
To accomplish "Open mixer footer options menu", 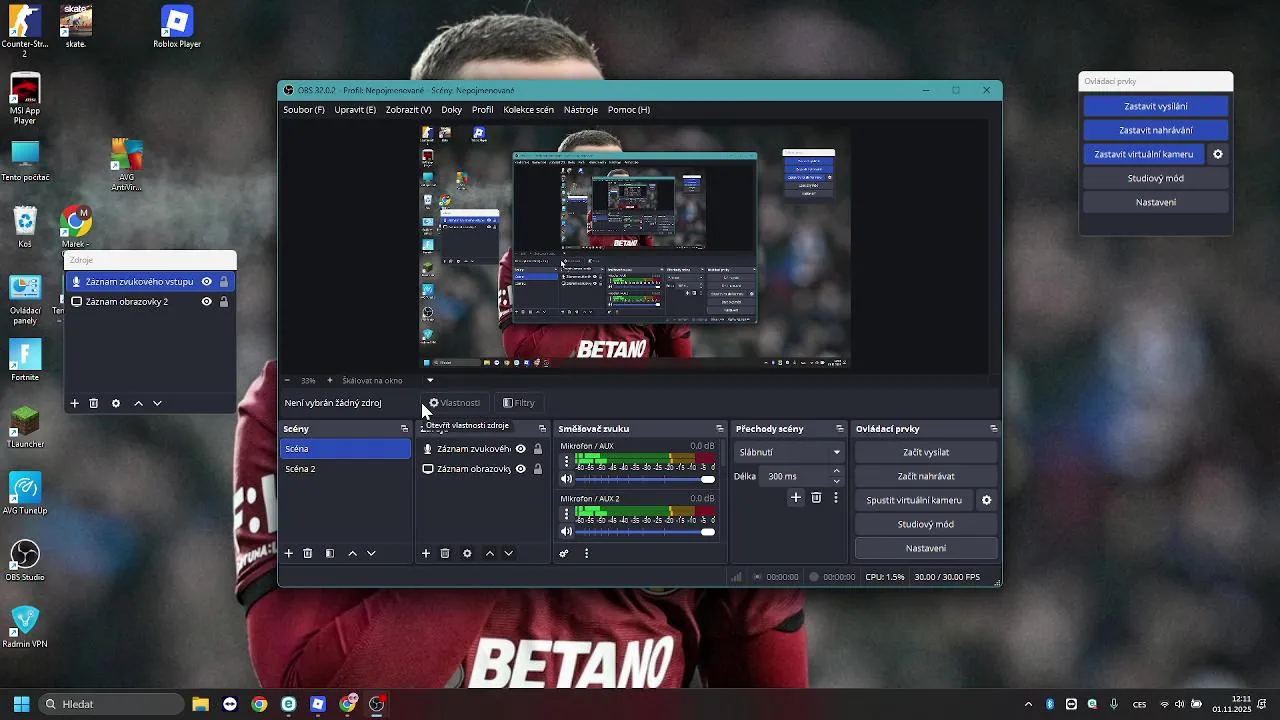I will [586, 553].
